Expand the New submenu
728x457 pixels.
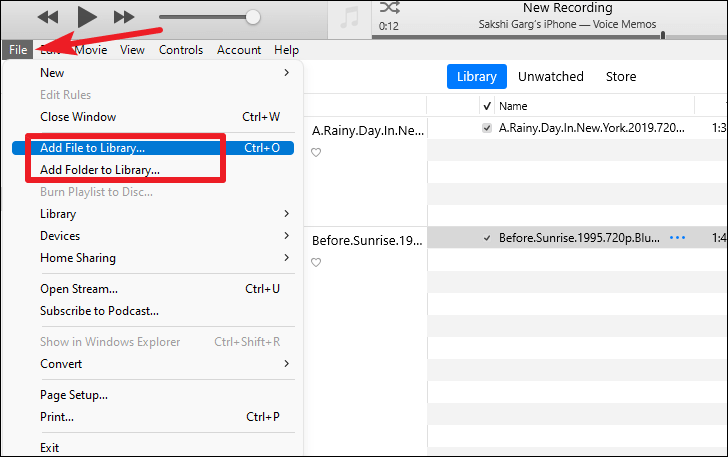(x=153, y=72)
